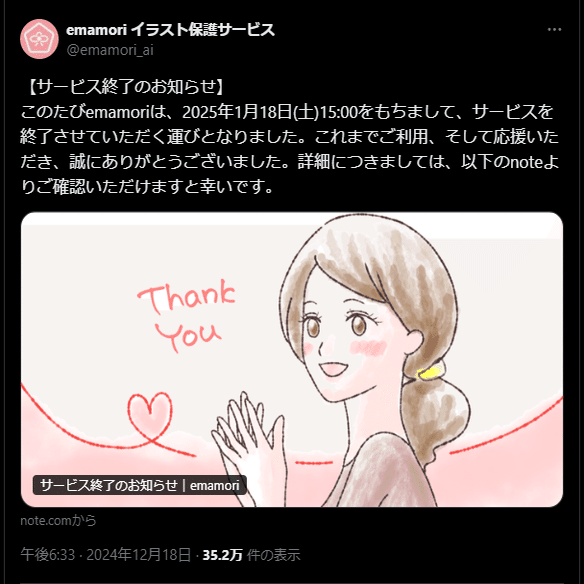Open the 午後6:33 post timestamp
The image size is (584, 584).
48,555
